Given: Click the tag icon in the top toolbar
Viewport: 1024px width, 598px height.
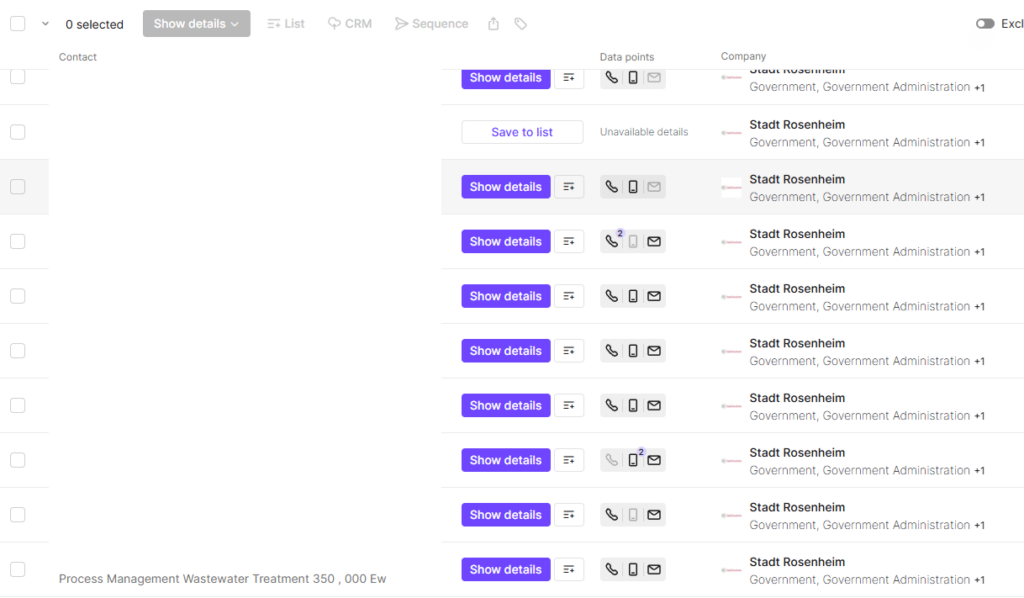Looking at the screenshot, I should click(x=521, y=24).
